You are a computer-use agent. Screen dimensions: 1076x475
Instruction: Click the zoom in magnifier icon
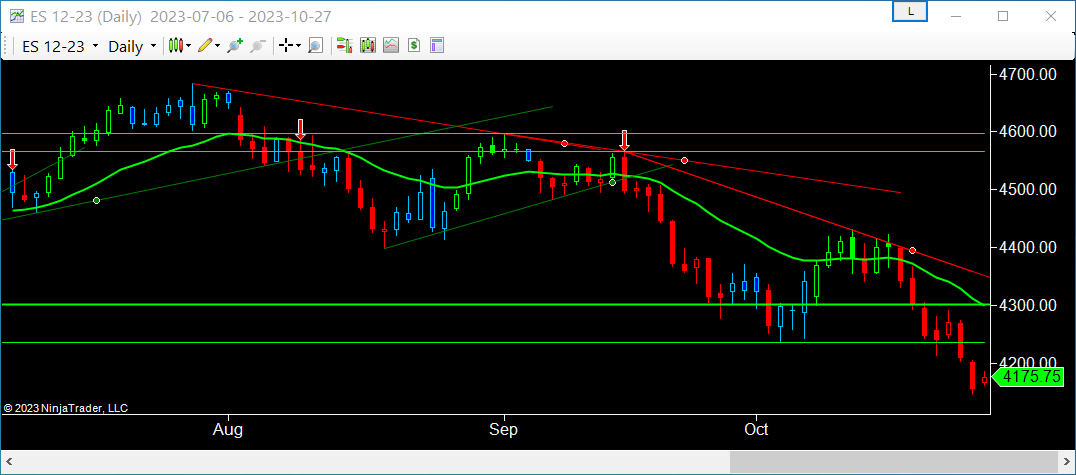235,46
